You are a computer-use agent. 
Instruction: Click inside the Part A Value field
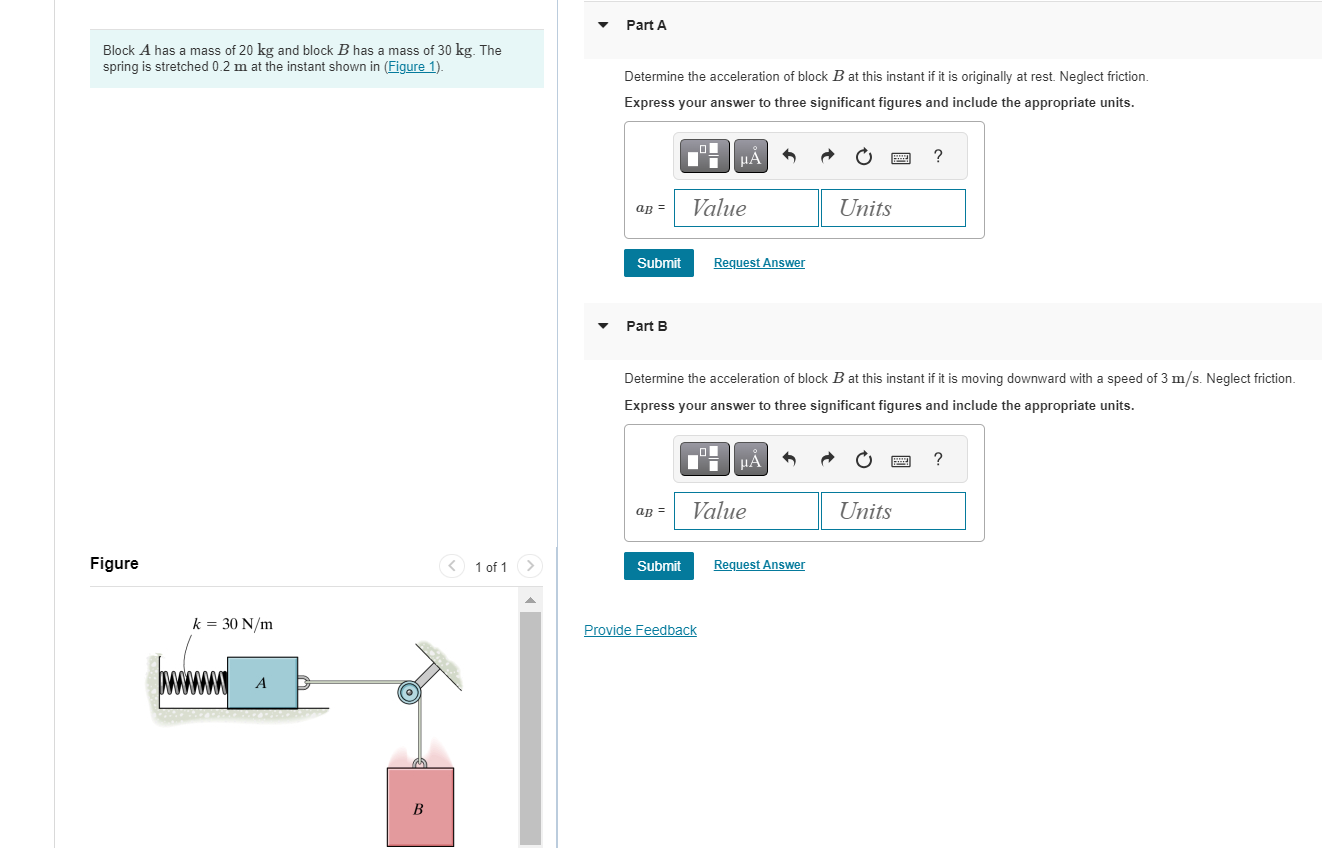[746, 207]
